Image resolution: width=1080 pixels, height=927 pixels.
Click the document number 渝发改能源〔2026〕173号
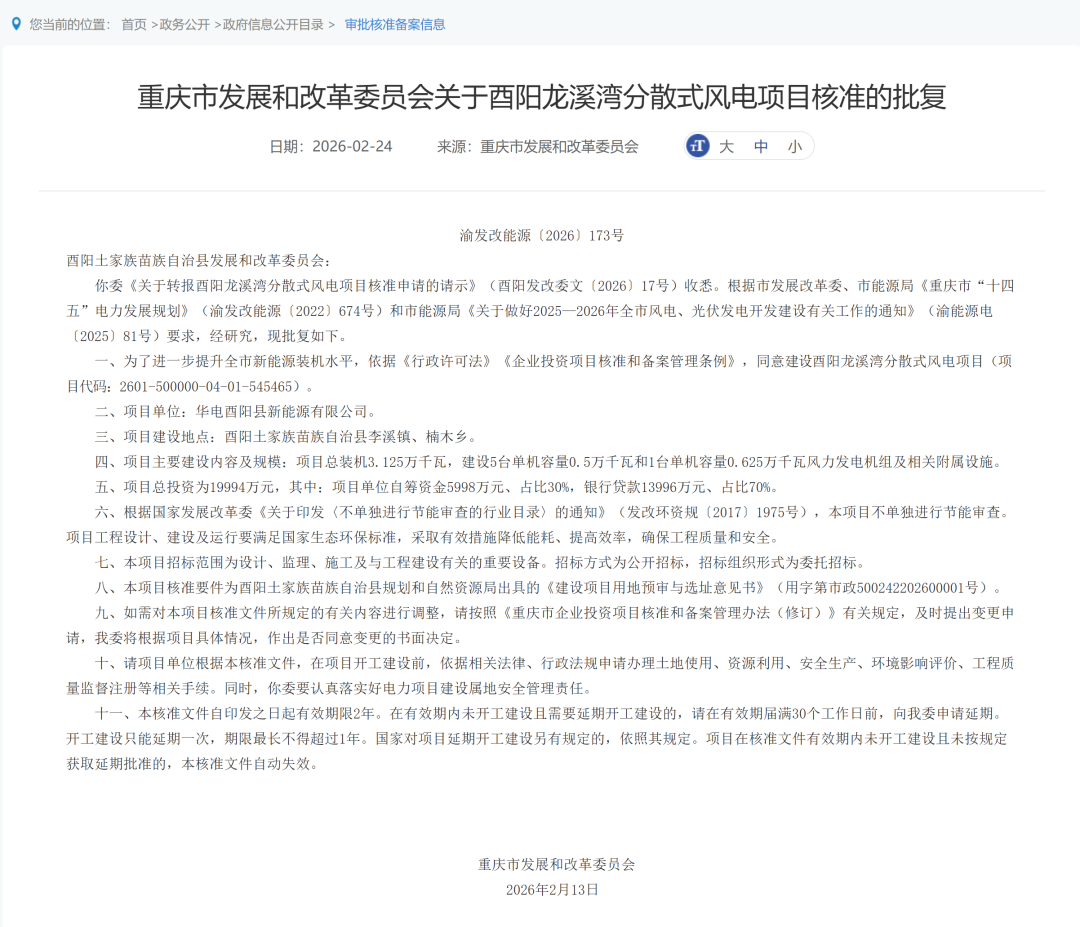coord(541,235)
